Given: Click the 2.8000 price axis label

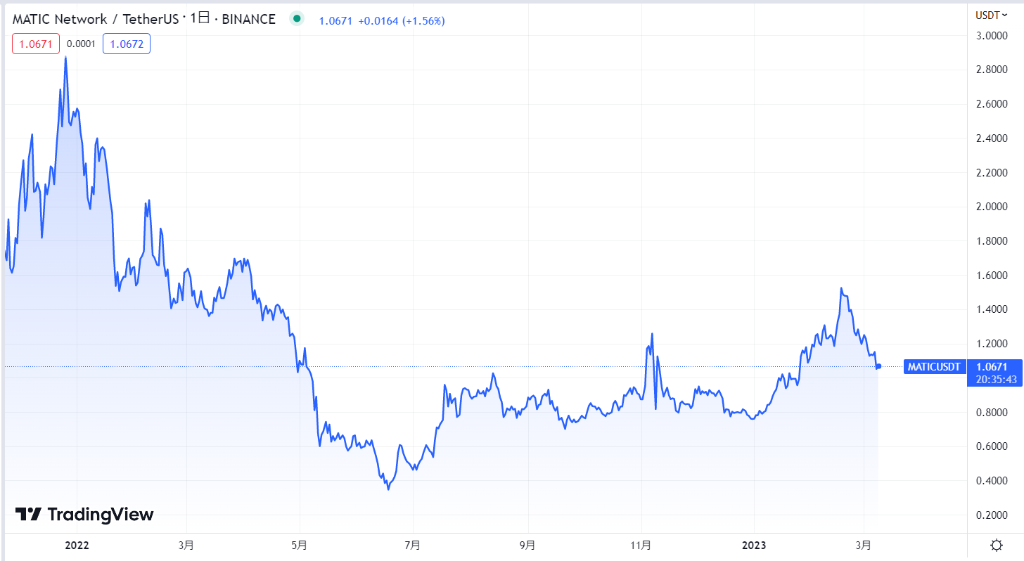Looking at the screenshot, I should (x=991, y=70).
